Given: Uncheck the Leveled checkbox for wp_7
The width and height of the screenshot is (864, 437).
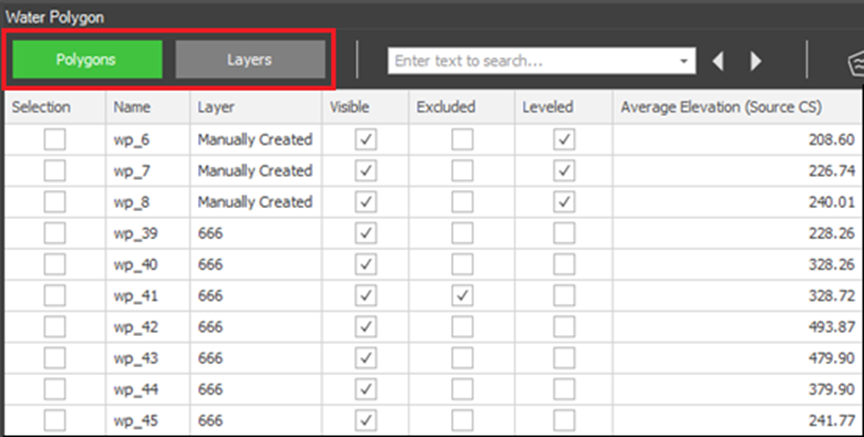Looking at the screenshot, I should (564, 171).
